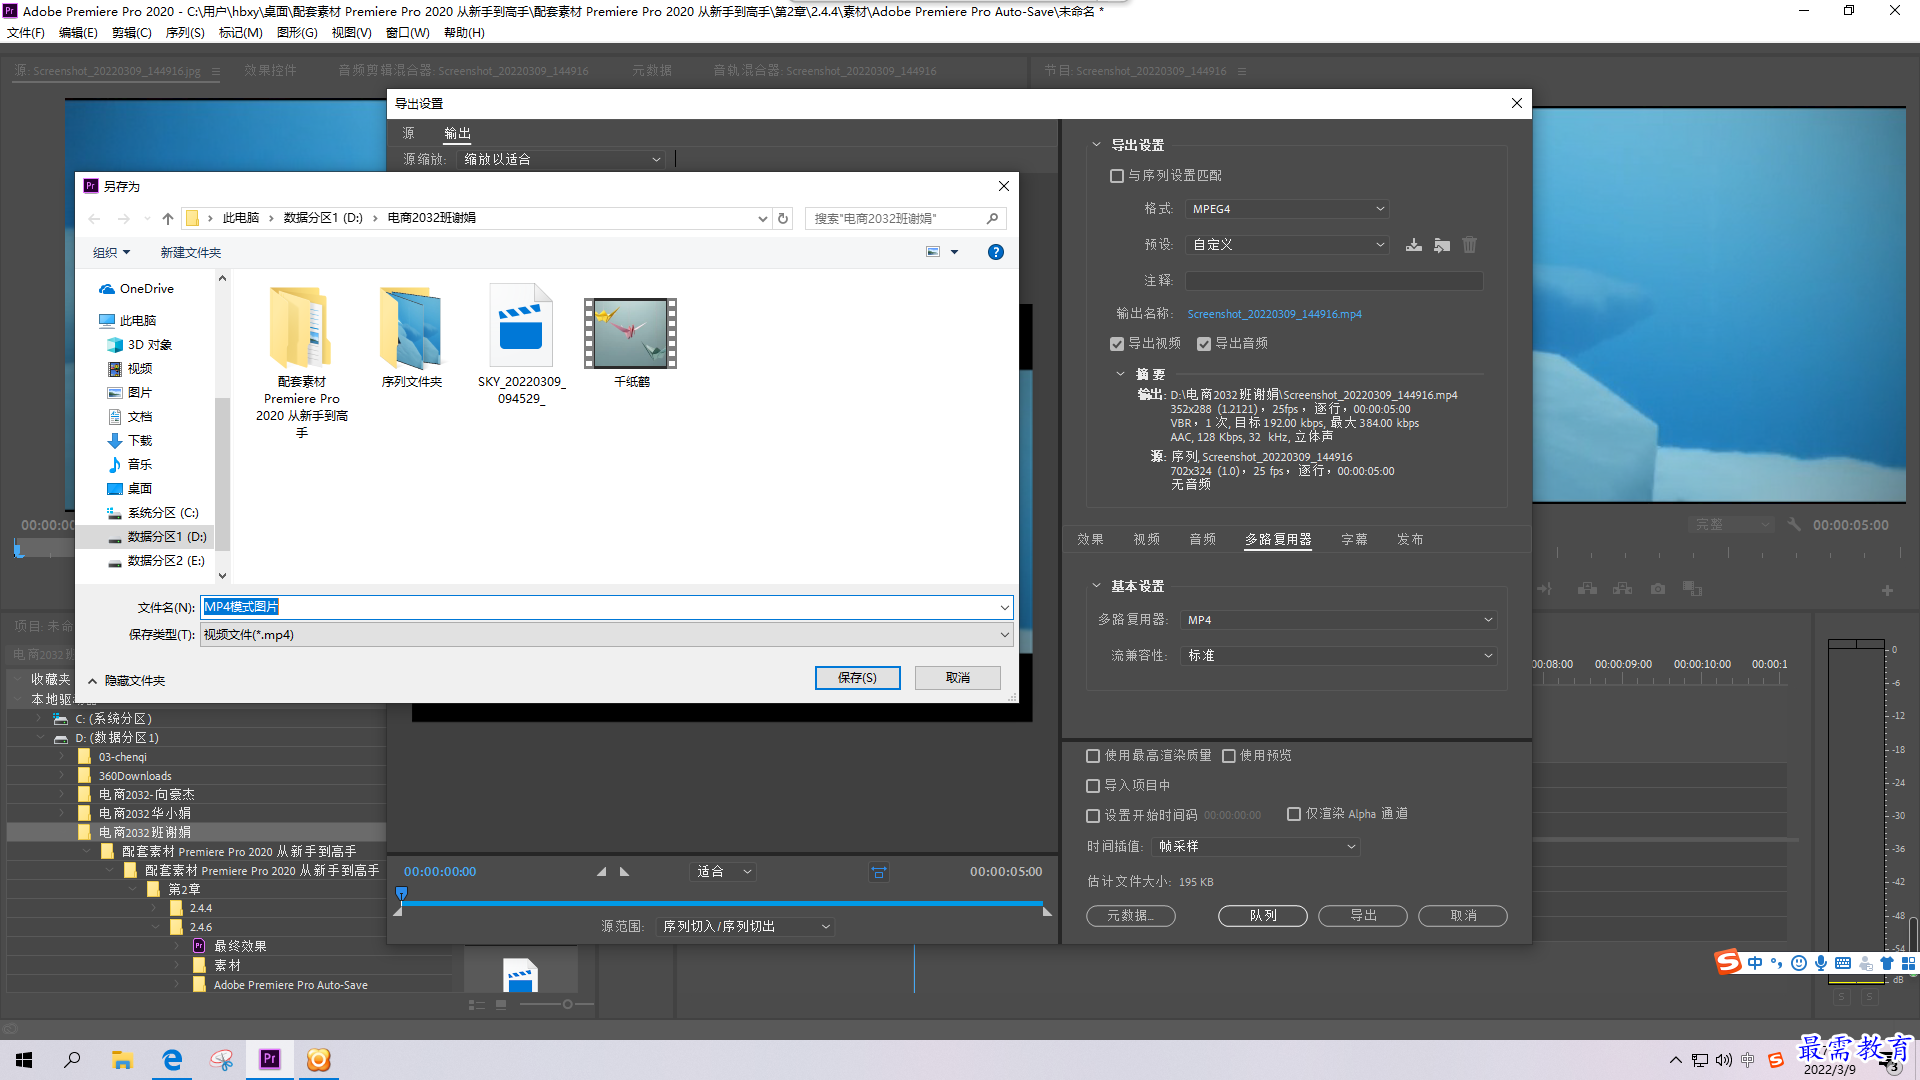Enable 设置开始时间码 checkbox
This screenshot has width=1920, height=1080.
[1093, 816]
